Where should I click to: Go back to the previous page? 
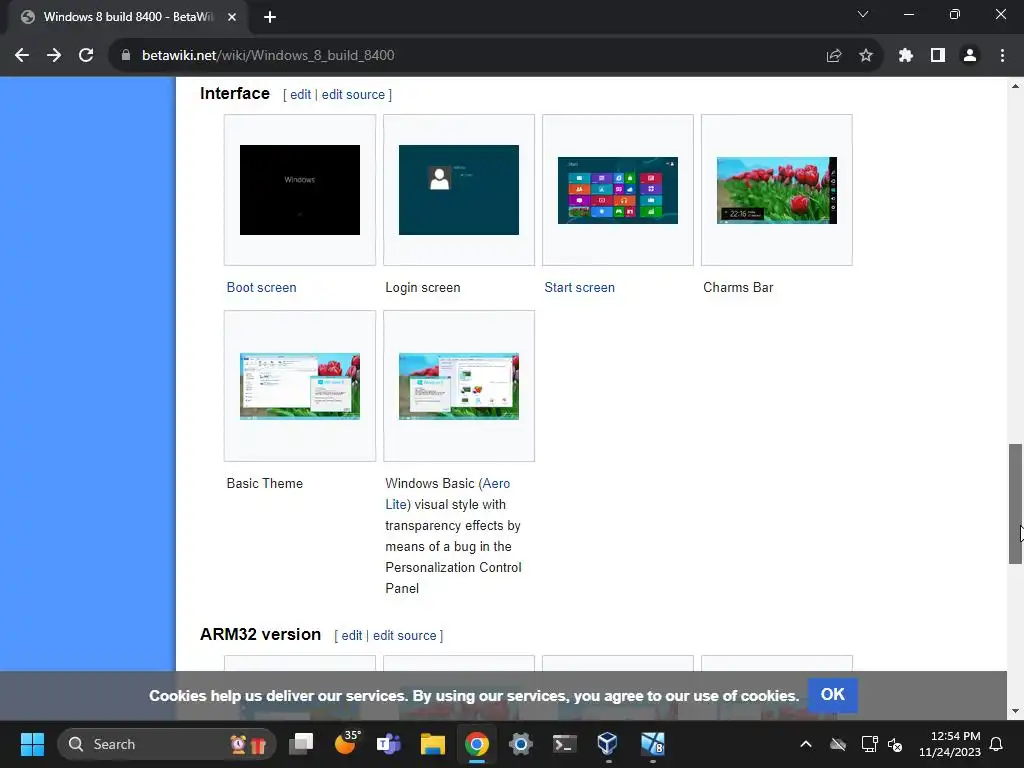point(22,56)
